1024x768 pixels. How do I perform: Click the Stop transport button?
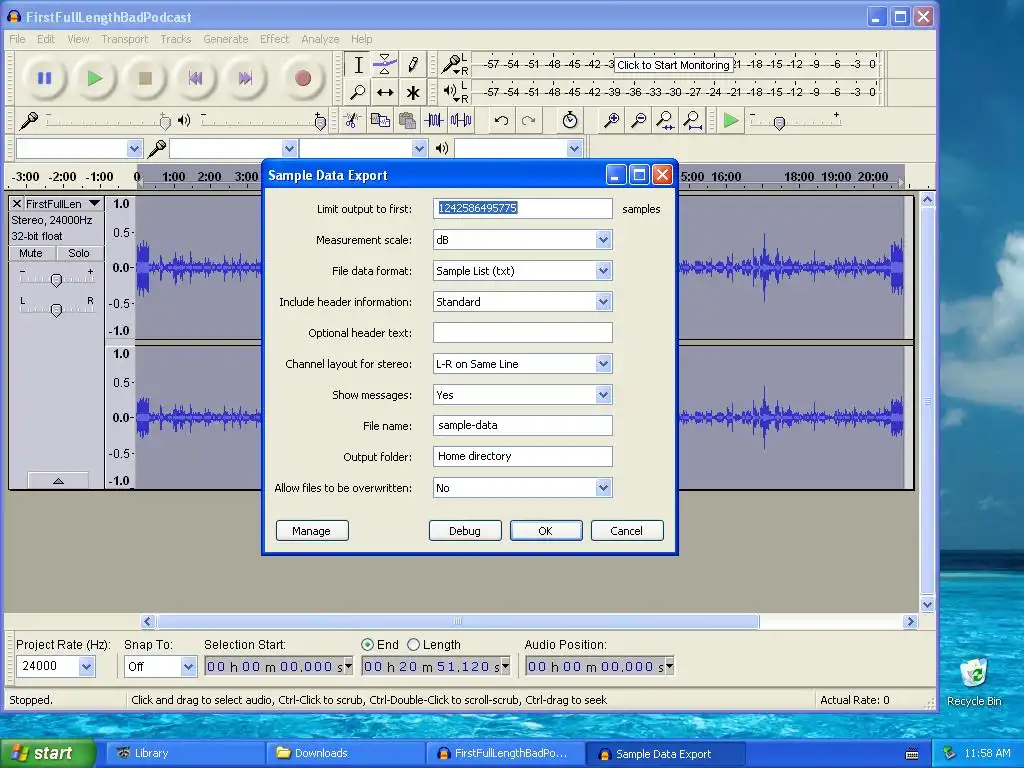tap(145, 78)
